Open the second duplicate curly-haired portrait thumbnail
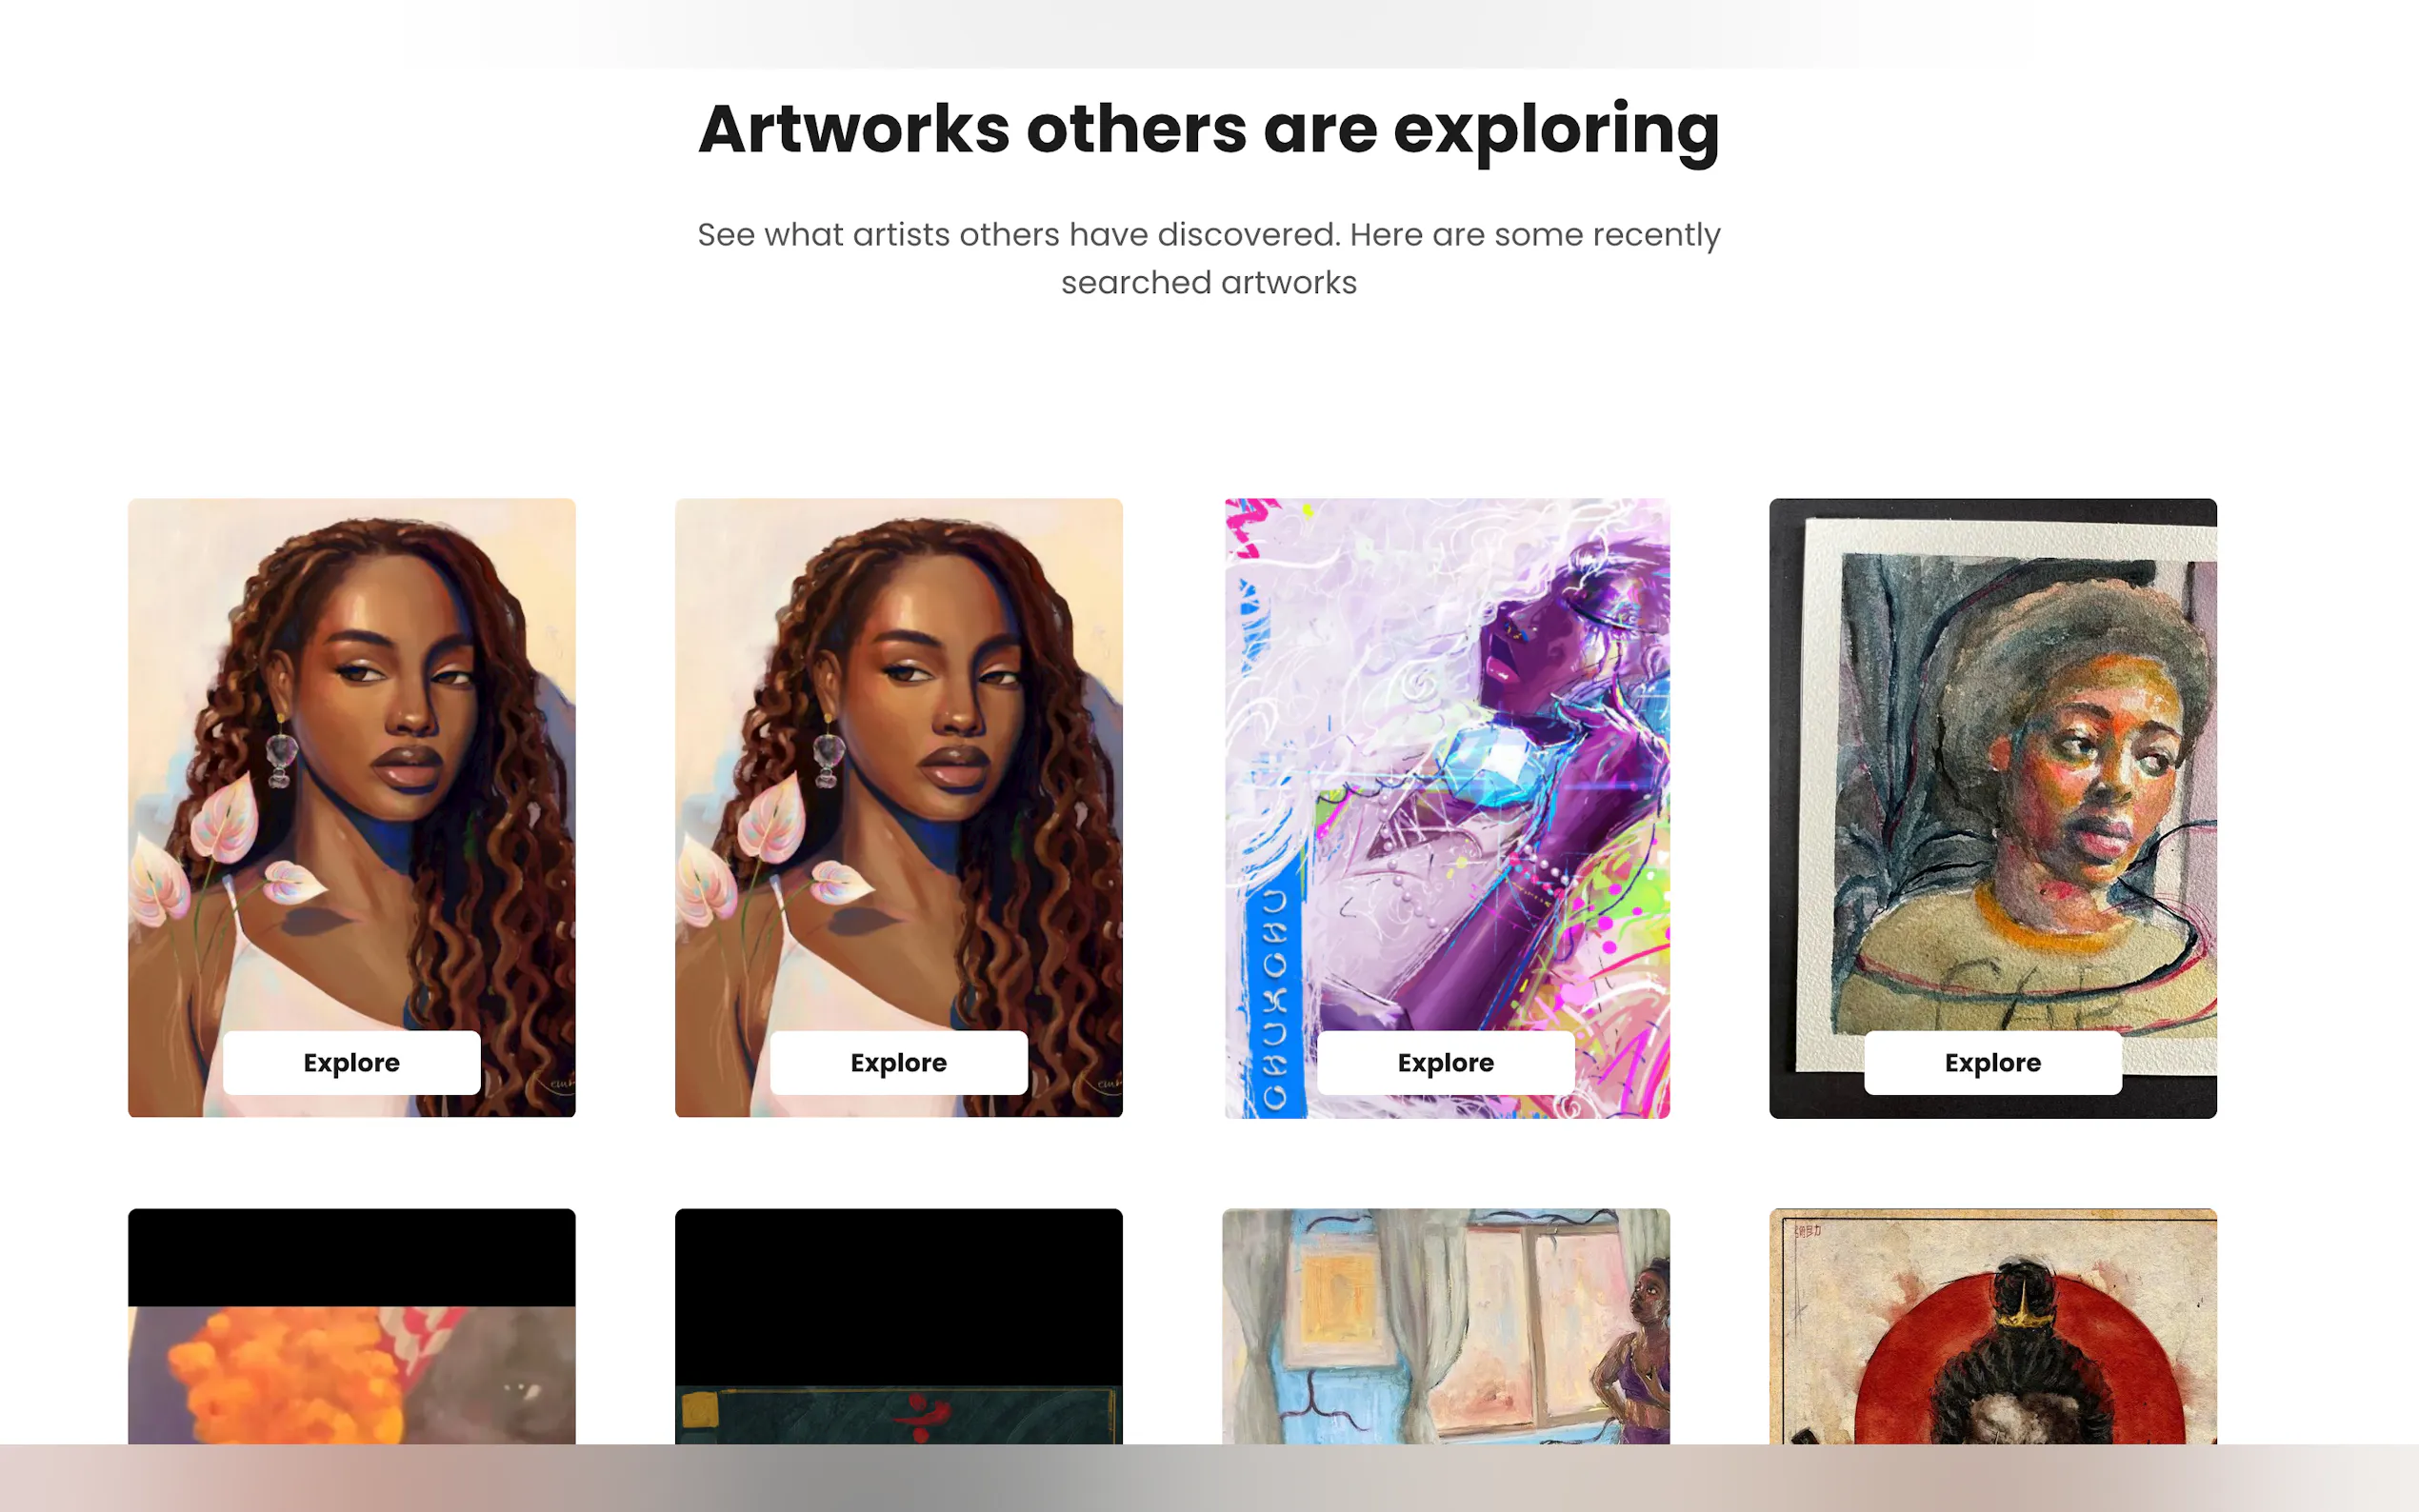 point(898,760)
